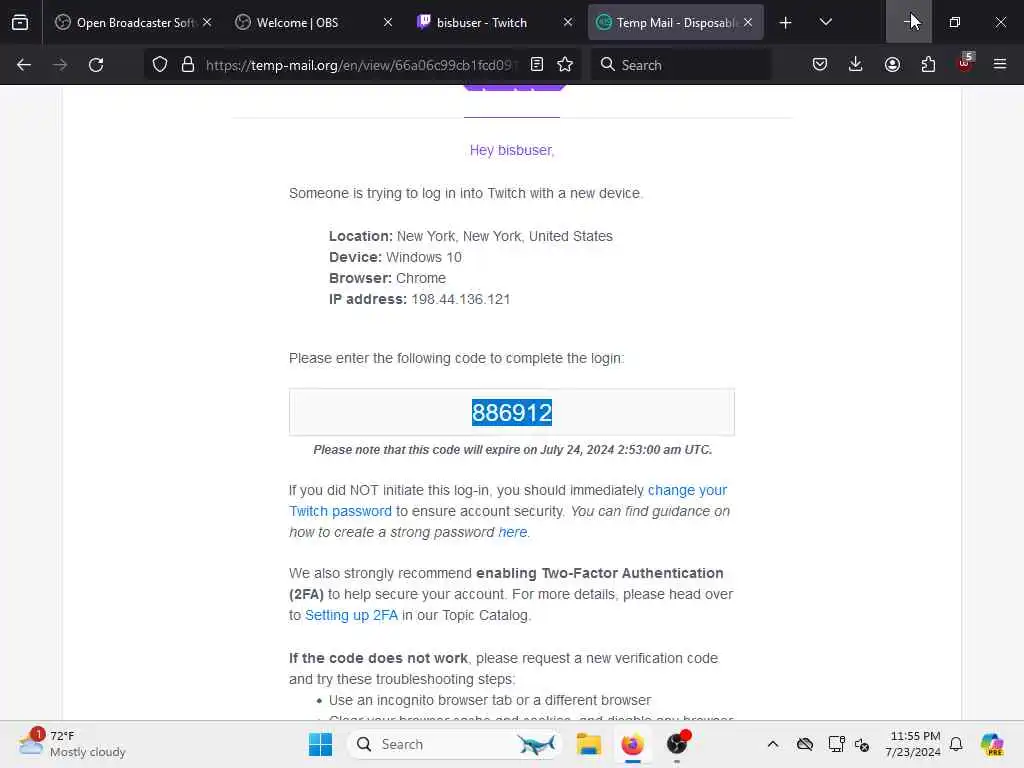Go back to previous page

tap(24, 65)
